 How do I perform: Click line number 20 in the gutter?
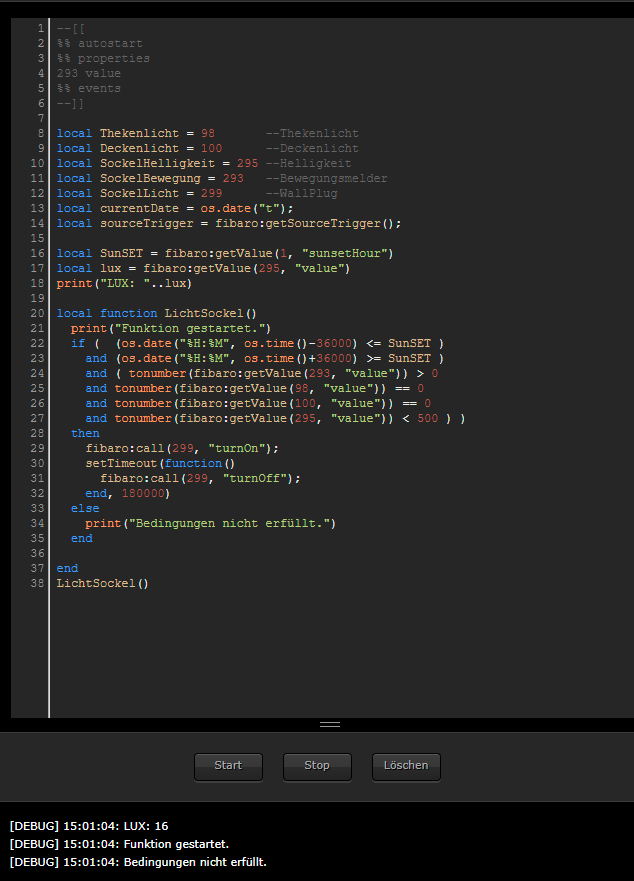pos(37,314)
